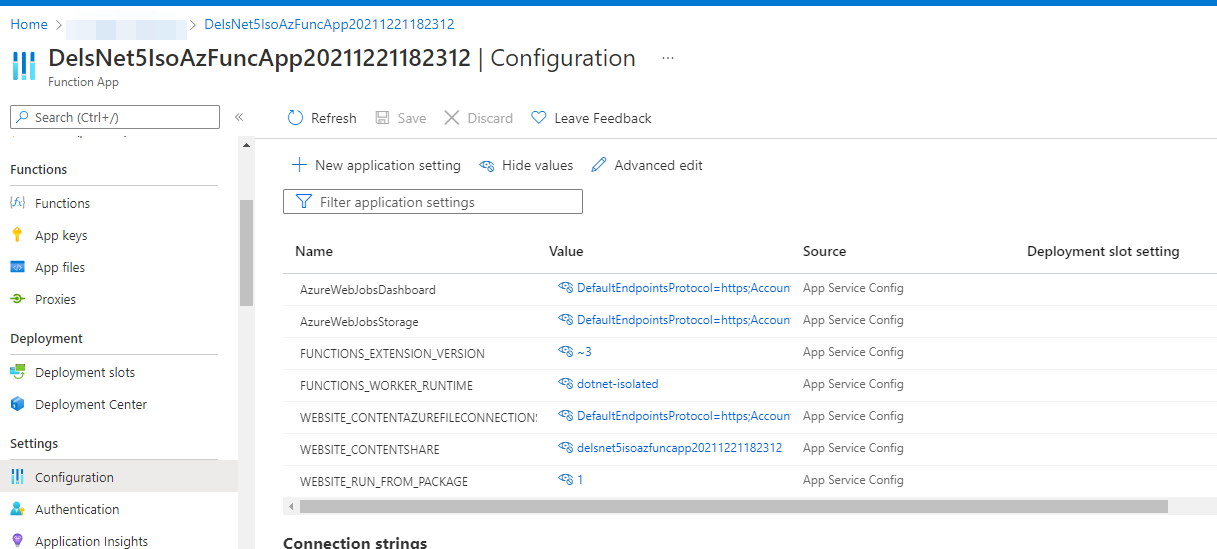Open the FUNCTIONS_WORKER_RUNTIME setting name

386,385
